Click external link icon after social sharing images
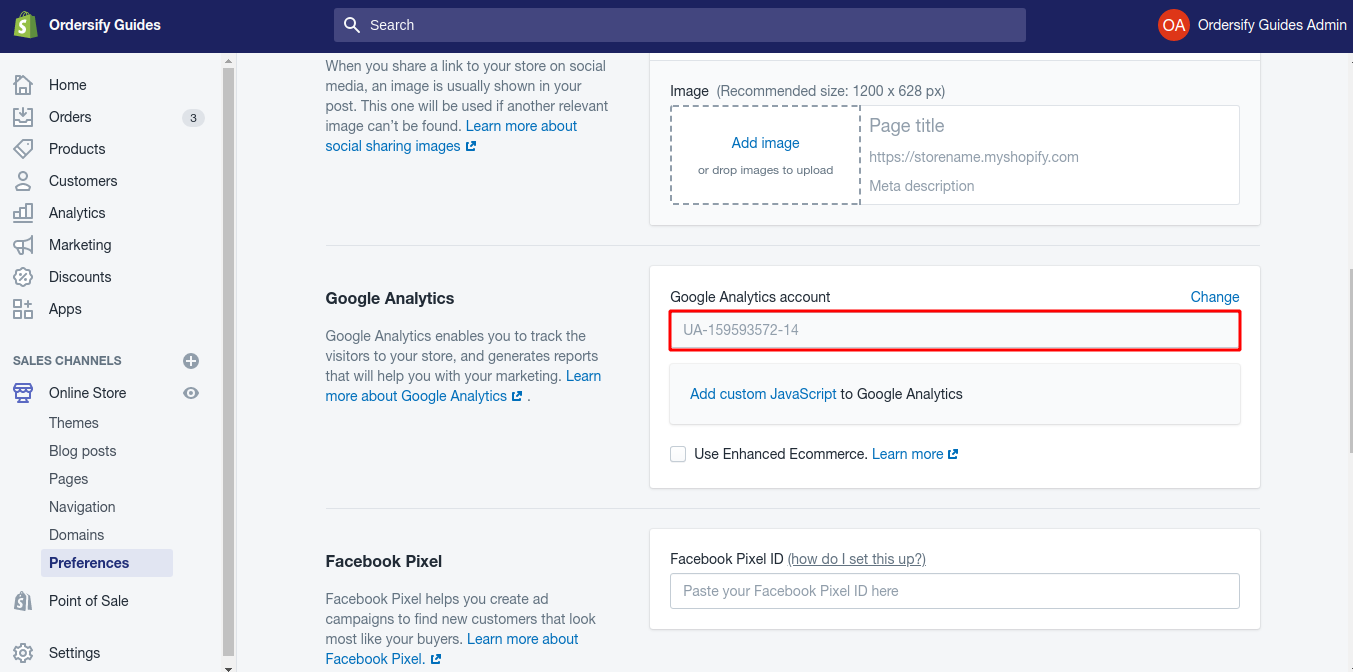This screenshot has width=1353, height=672. (x=471, y=146)
